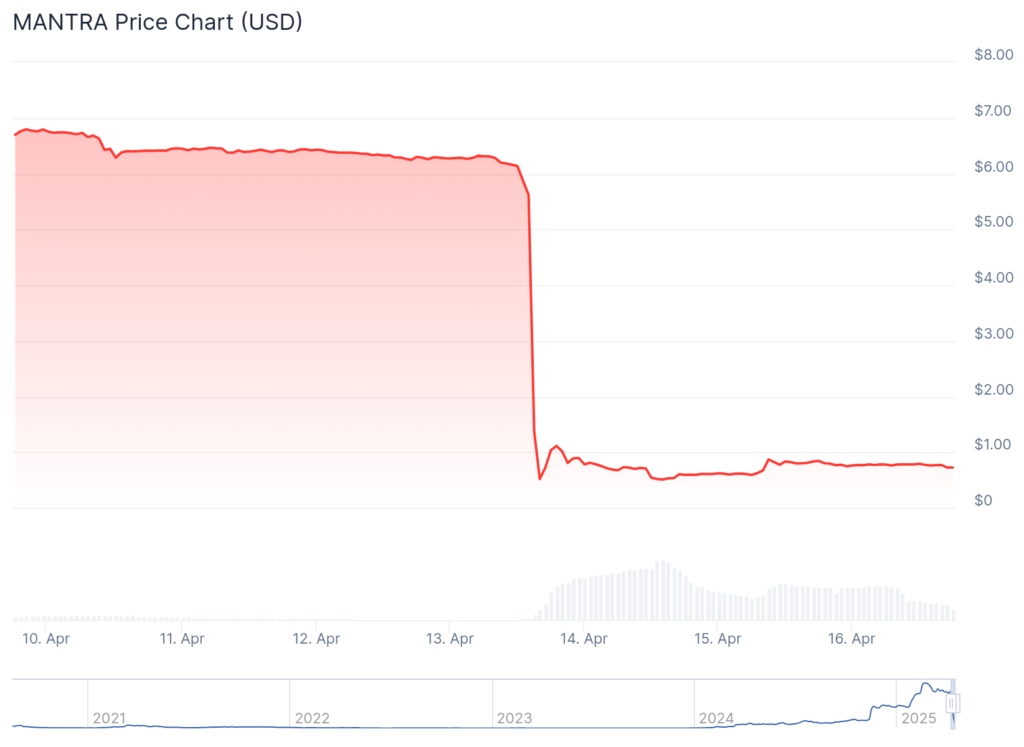Screen dimensions: 1024x747
Task: Click the 16. Apr date label
Action: coord(851,638)
